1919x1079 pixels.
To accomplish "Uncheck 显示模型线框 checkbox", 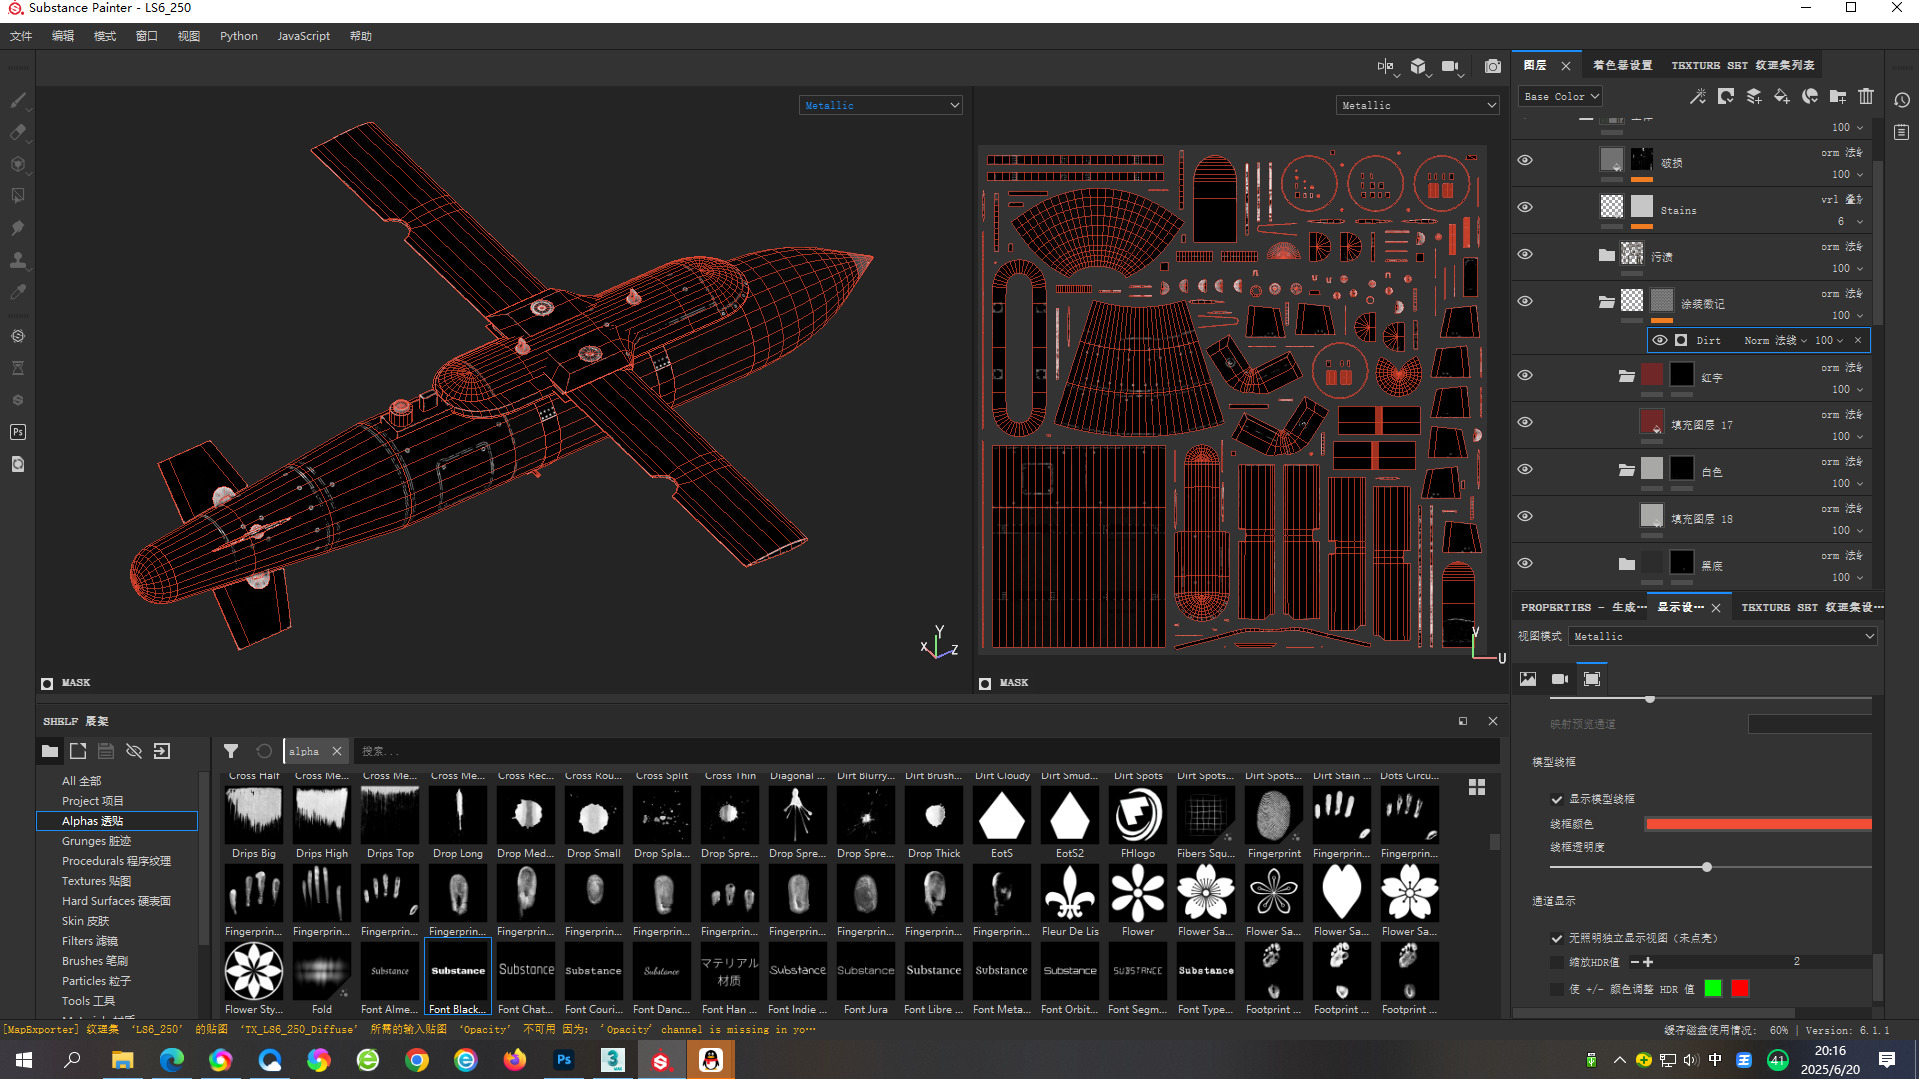I will (1557, 799).
